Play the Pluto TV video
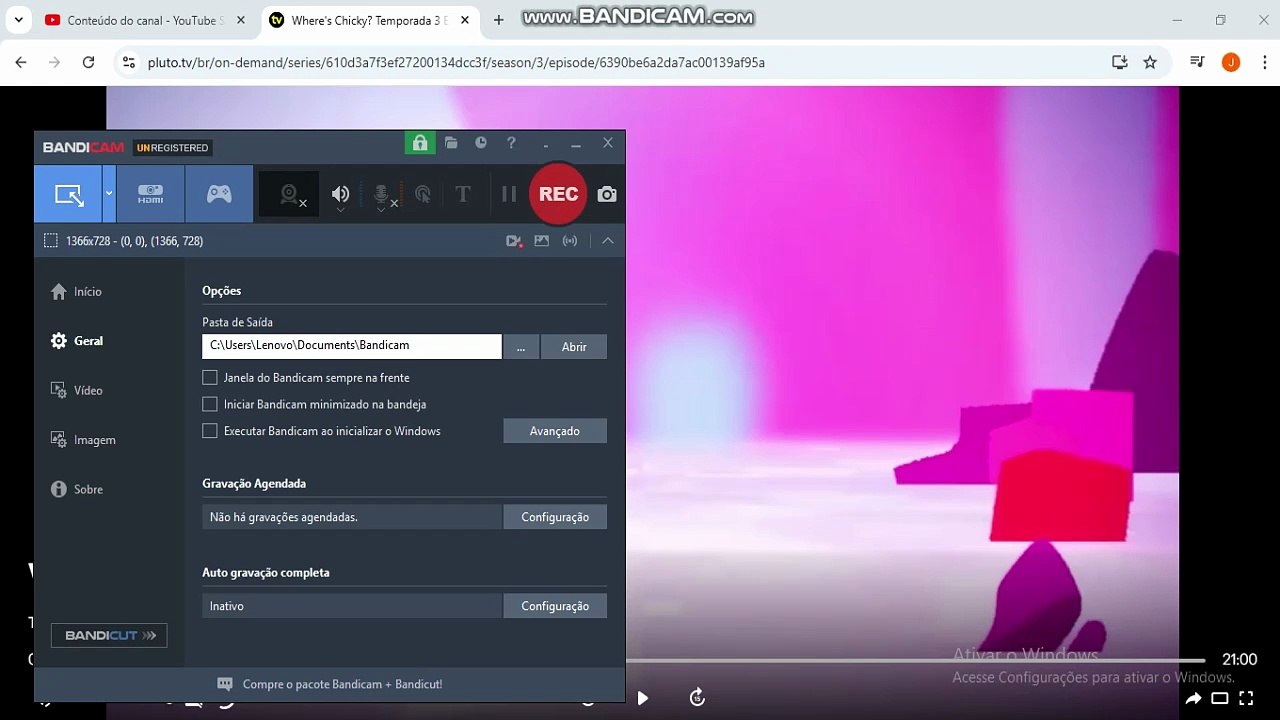 point(643,698)
